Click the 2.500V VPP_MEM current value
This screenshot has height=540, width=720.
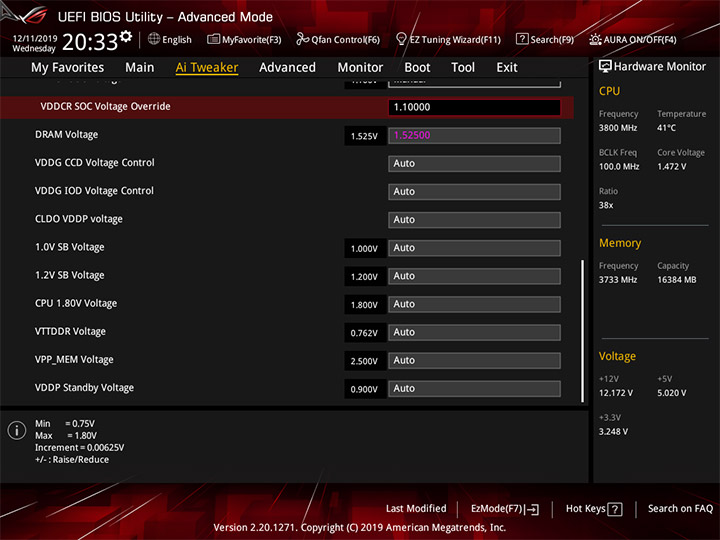pos(365,361)
